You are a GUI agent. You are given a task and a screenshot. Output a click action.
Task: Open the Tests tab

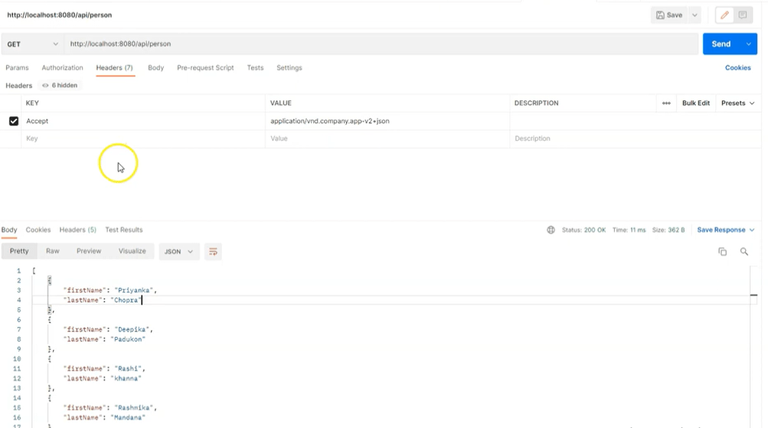point(255,68)
